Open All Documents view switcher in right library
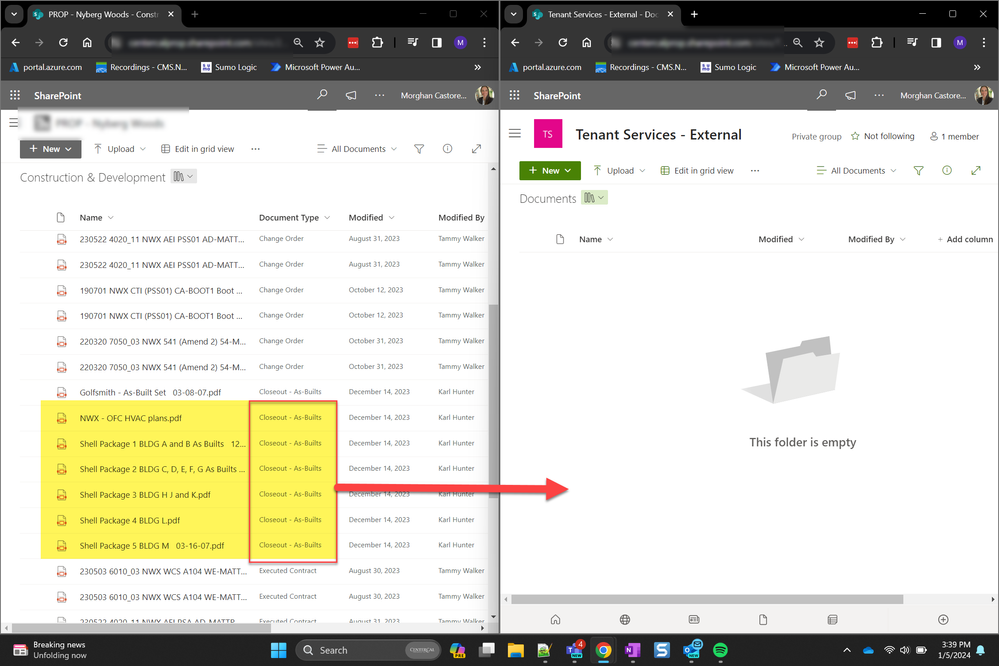The image size is (999, 666). (857, 170)
